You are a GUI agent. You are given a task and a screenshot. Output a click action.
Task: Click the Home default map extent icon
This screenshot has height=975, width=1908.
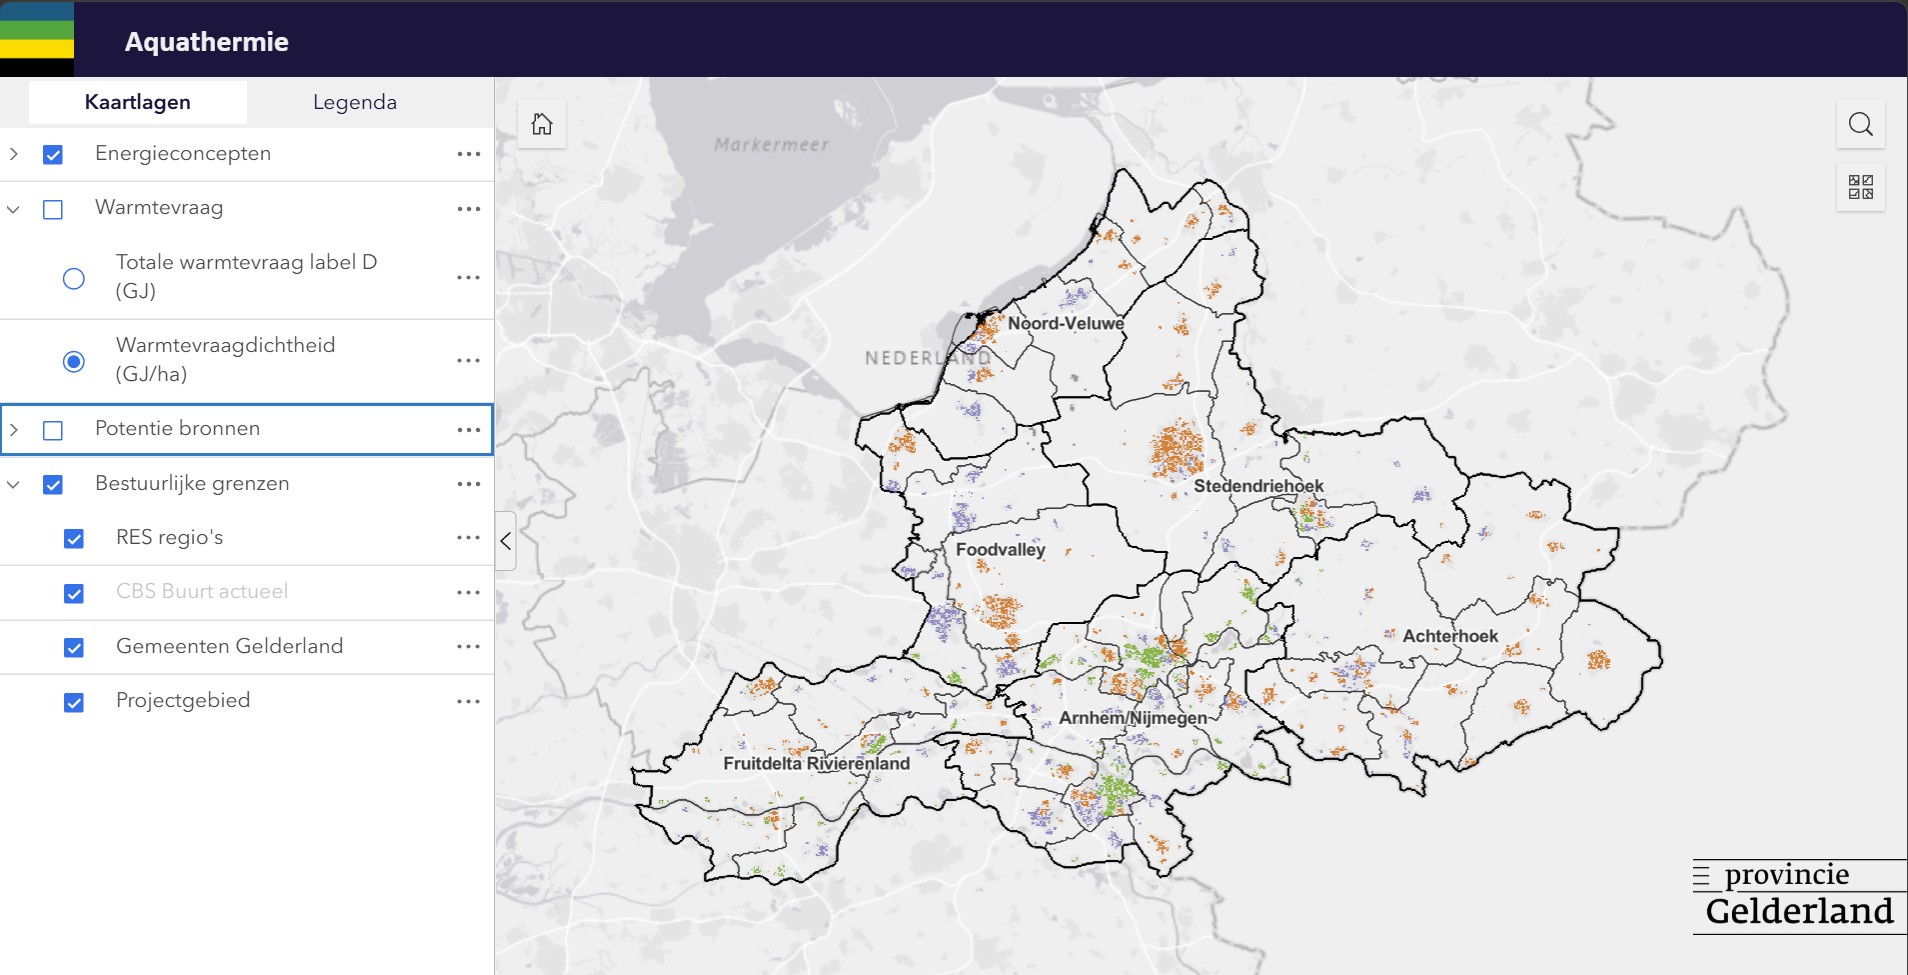(542, 124)
